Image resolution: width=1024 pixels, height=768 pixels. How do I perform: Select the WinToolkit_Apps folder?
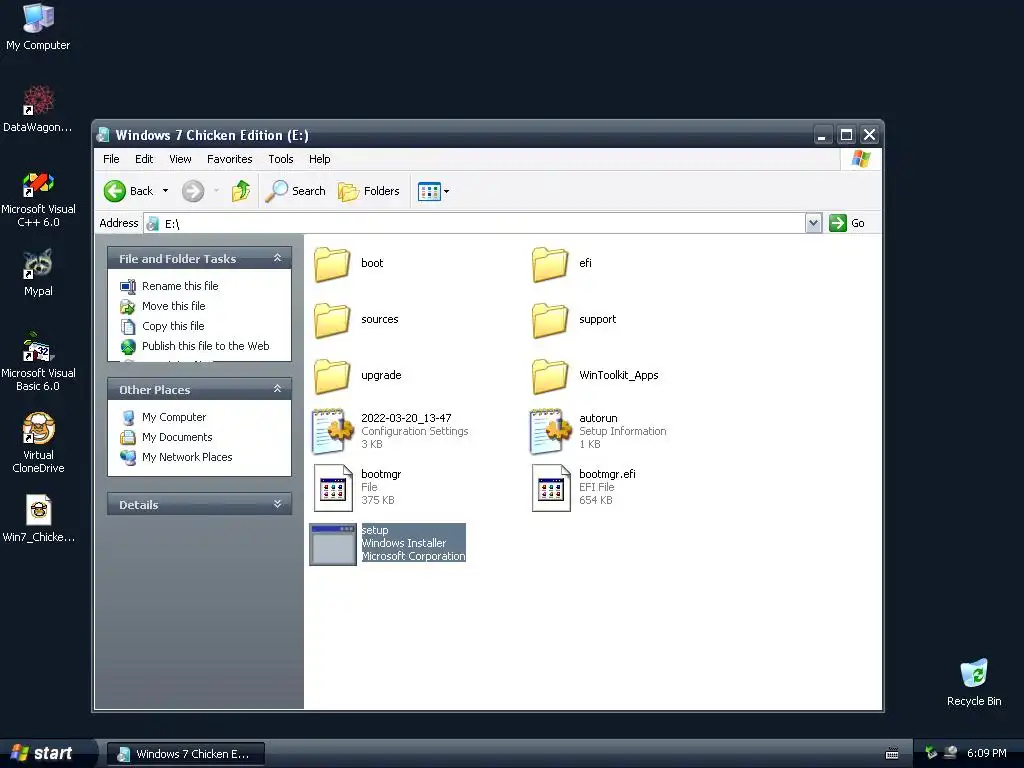click(595, 376)
